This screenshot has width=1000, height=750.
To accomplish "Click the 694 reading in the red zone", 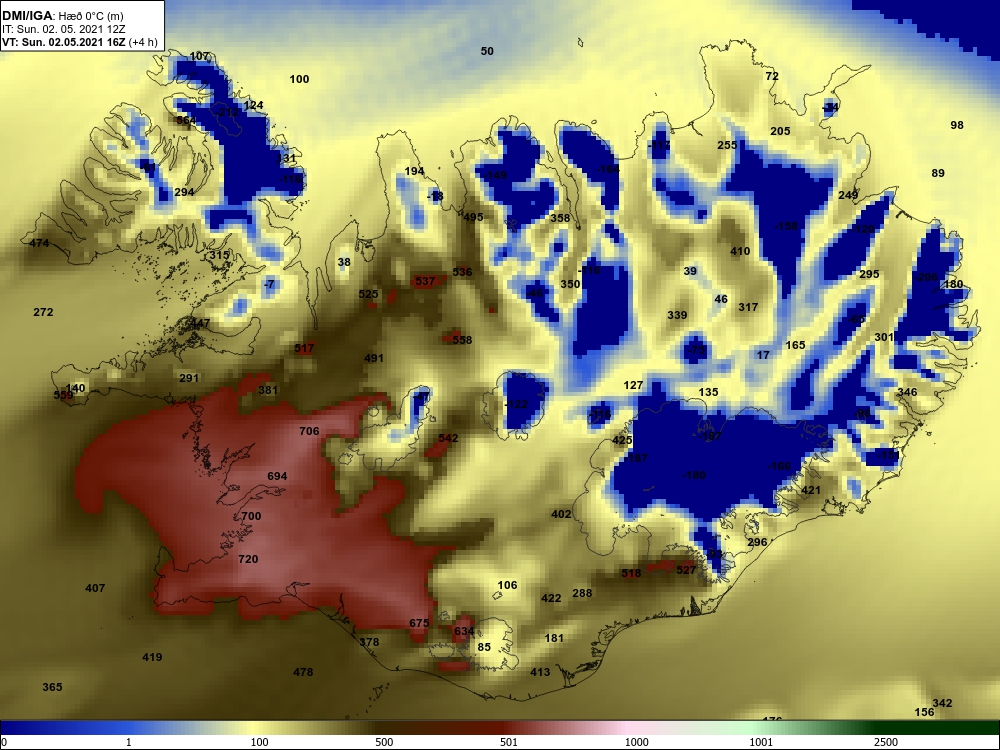I will tap(277, 476).
